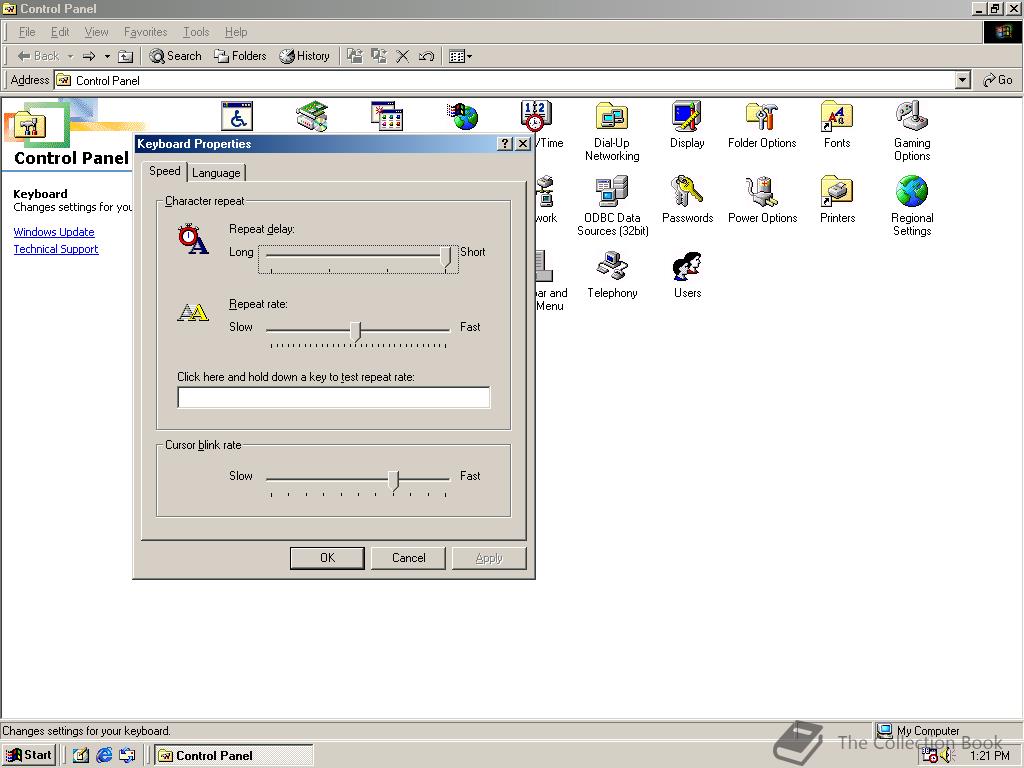Click the My Computer status bar text
Image resolution: width=1024 pixels, height=768 pixels.
[x=928, y=731]
